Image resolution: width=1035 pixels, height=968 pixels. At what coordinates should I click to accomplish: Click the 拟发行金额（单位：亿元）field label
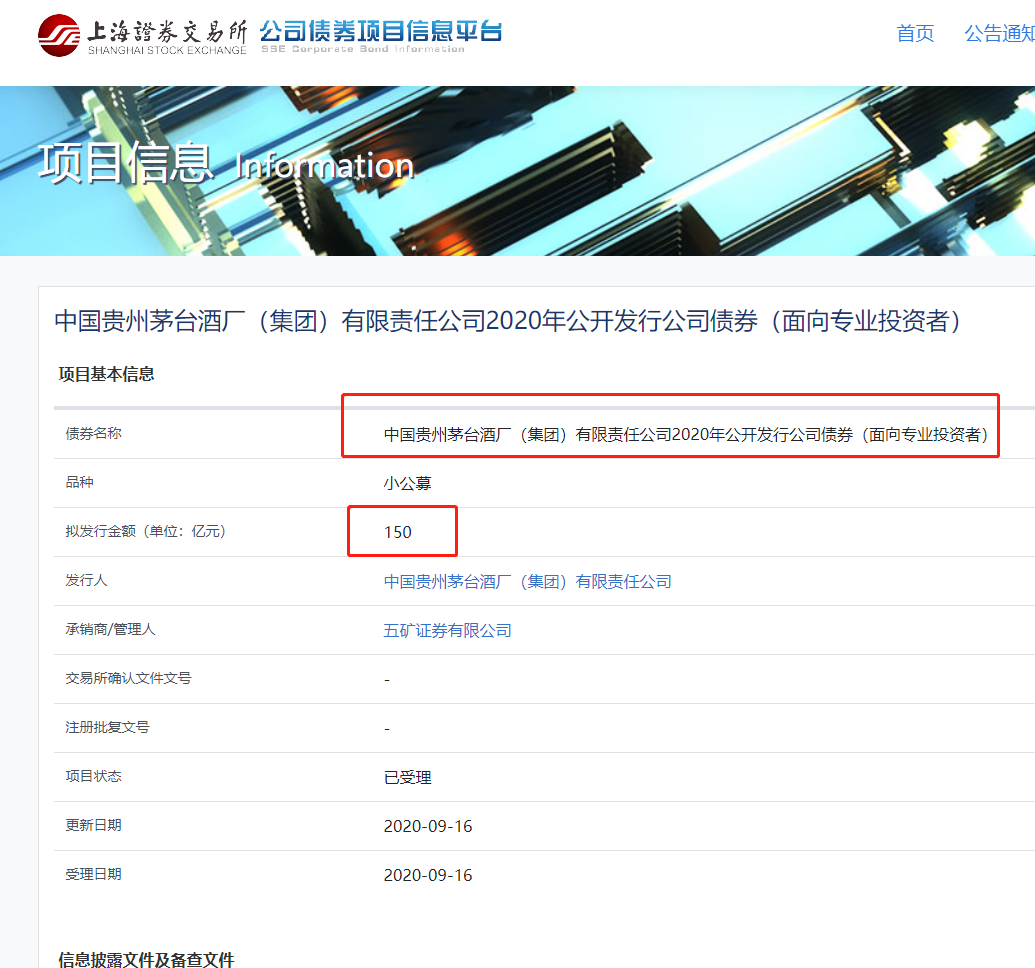146,531
